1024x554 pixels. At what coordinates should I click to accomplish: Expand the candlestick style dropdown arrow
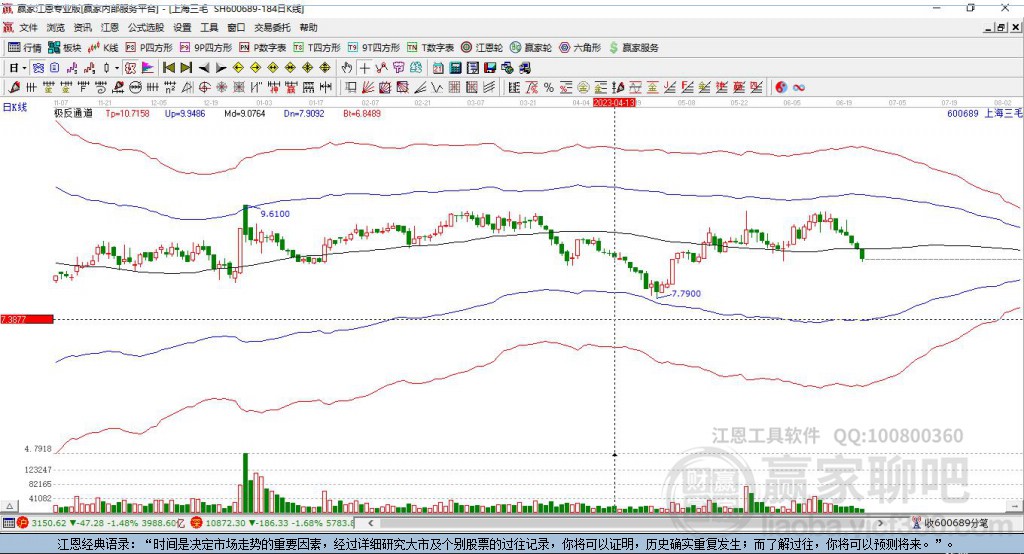[x=117, y=68]
